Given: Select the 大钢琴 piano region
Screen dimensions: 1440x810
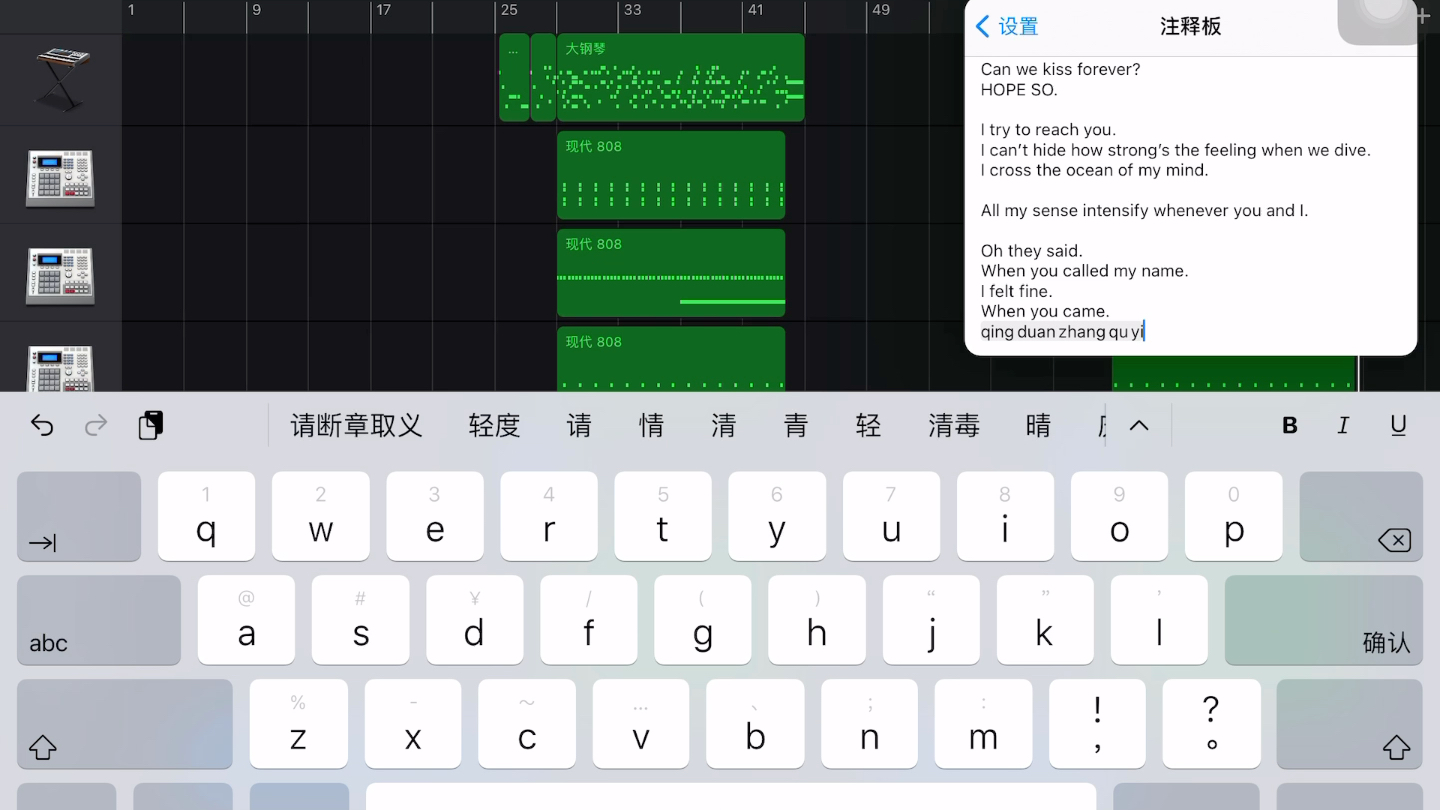Looking at the screenshot, I should point(681,78).
